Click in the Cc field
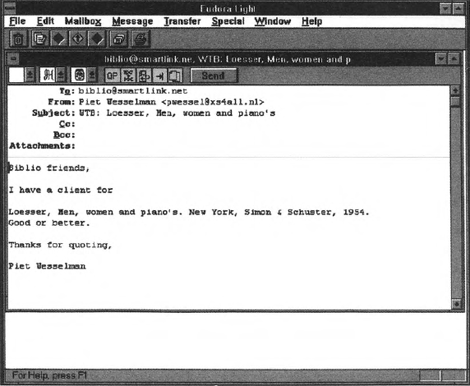The width and height of the screenshot is (470, 386). point(262,124)
